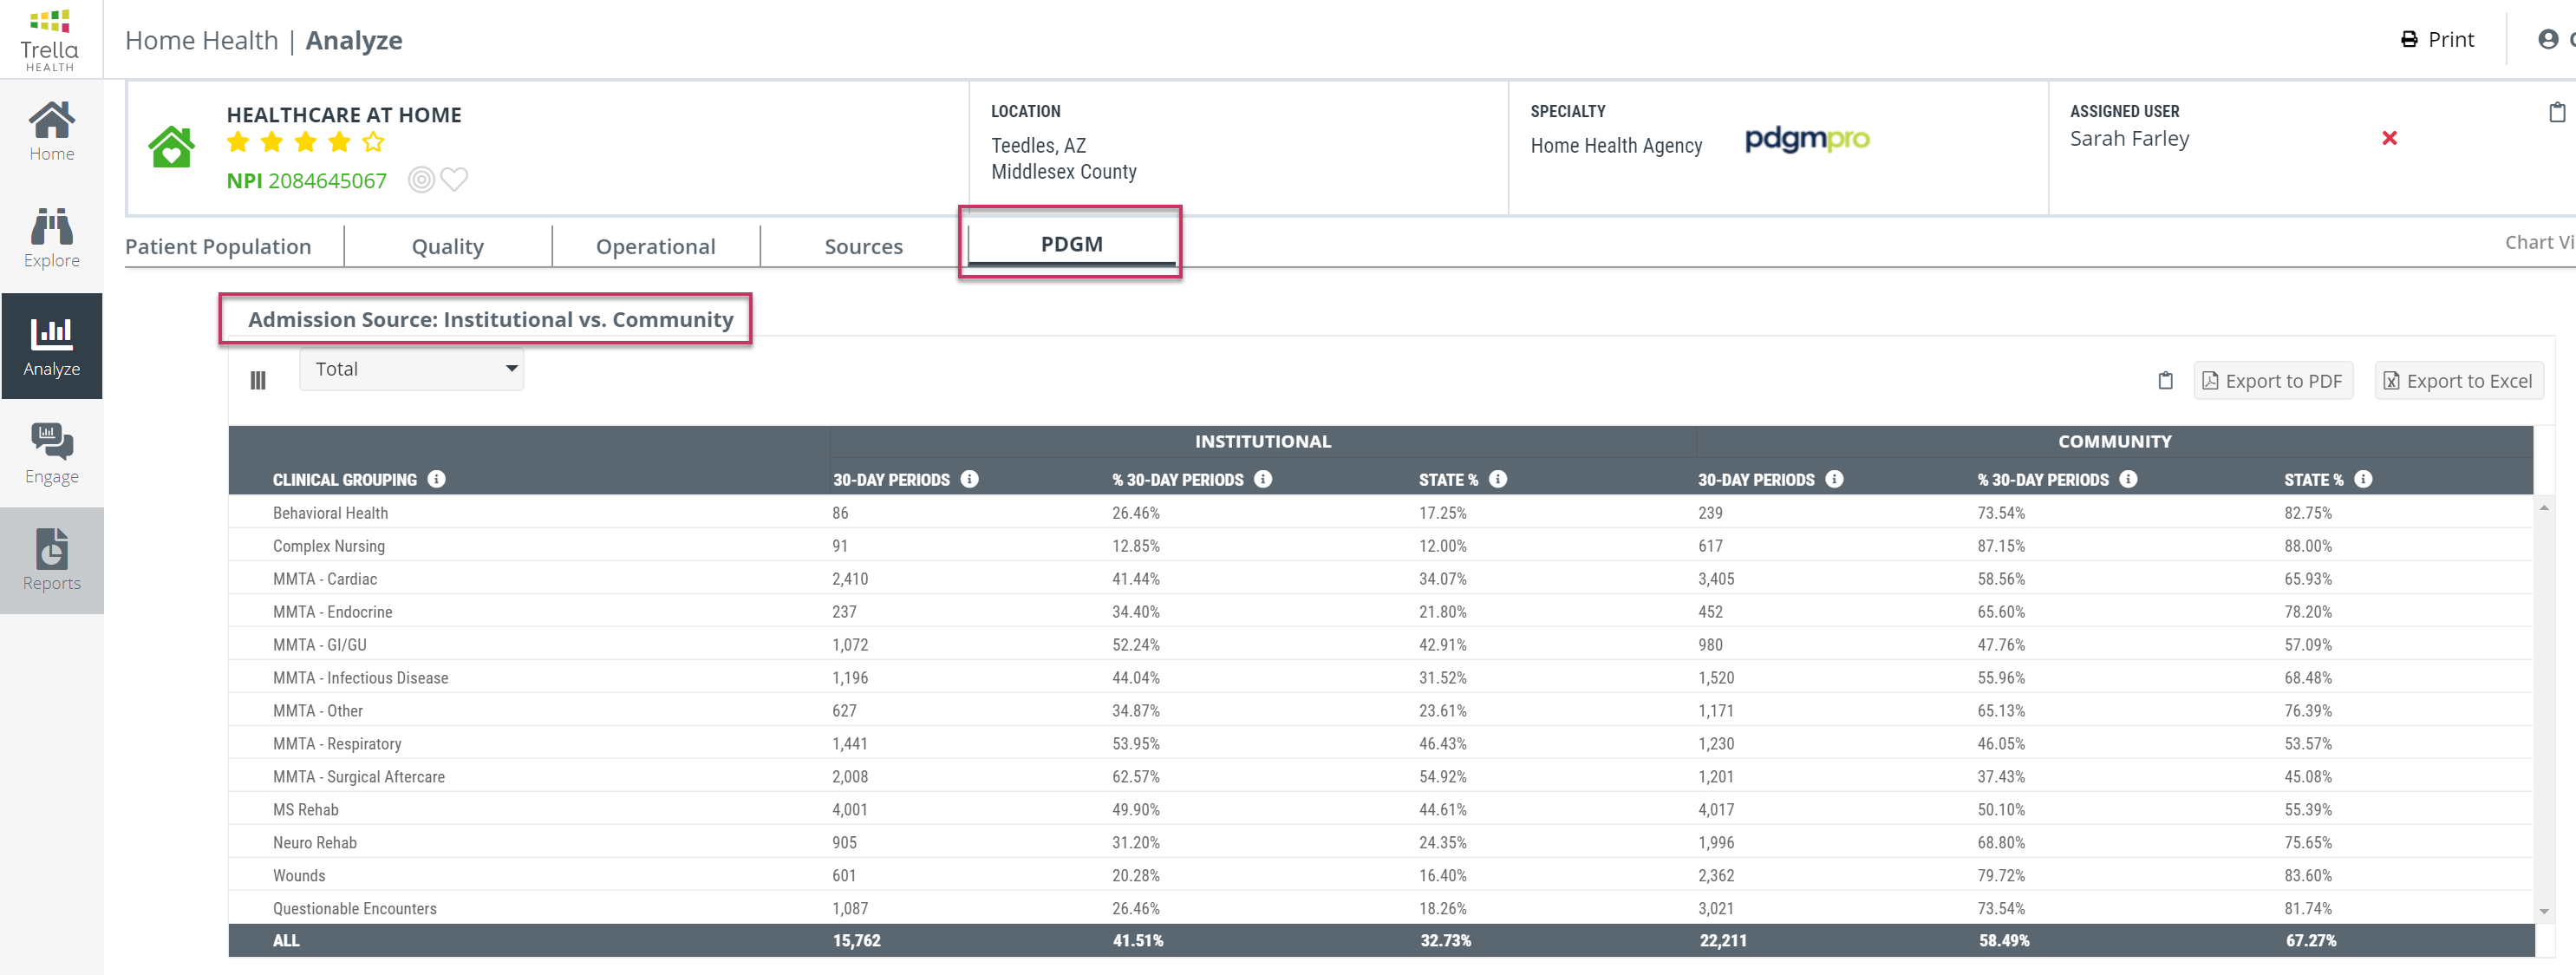2576x975 pixels.
Task: Click INSTITUTIONAL group header
Action: [x=1262, y=441]
